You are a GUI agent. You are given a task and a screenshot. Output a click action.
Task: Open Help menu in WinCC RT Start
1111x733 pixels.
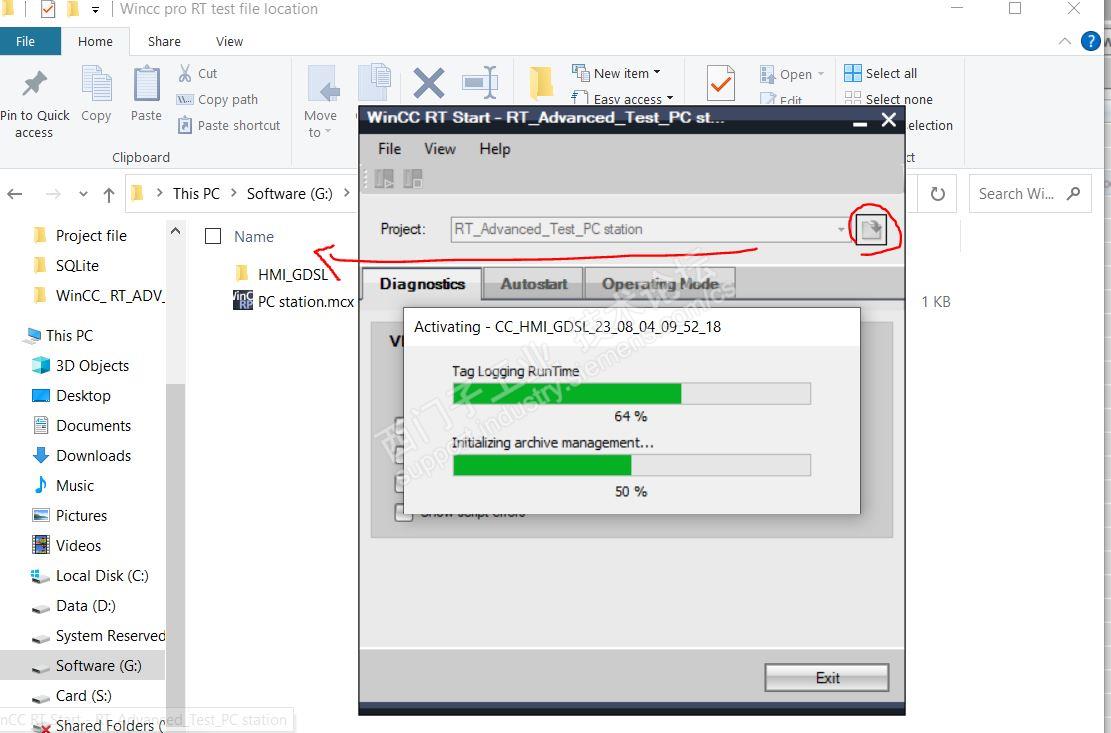(495, 149)
